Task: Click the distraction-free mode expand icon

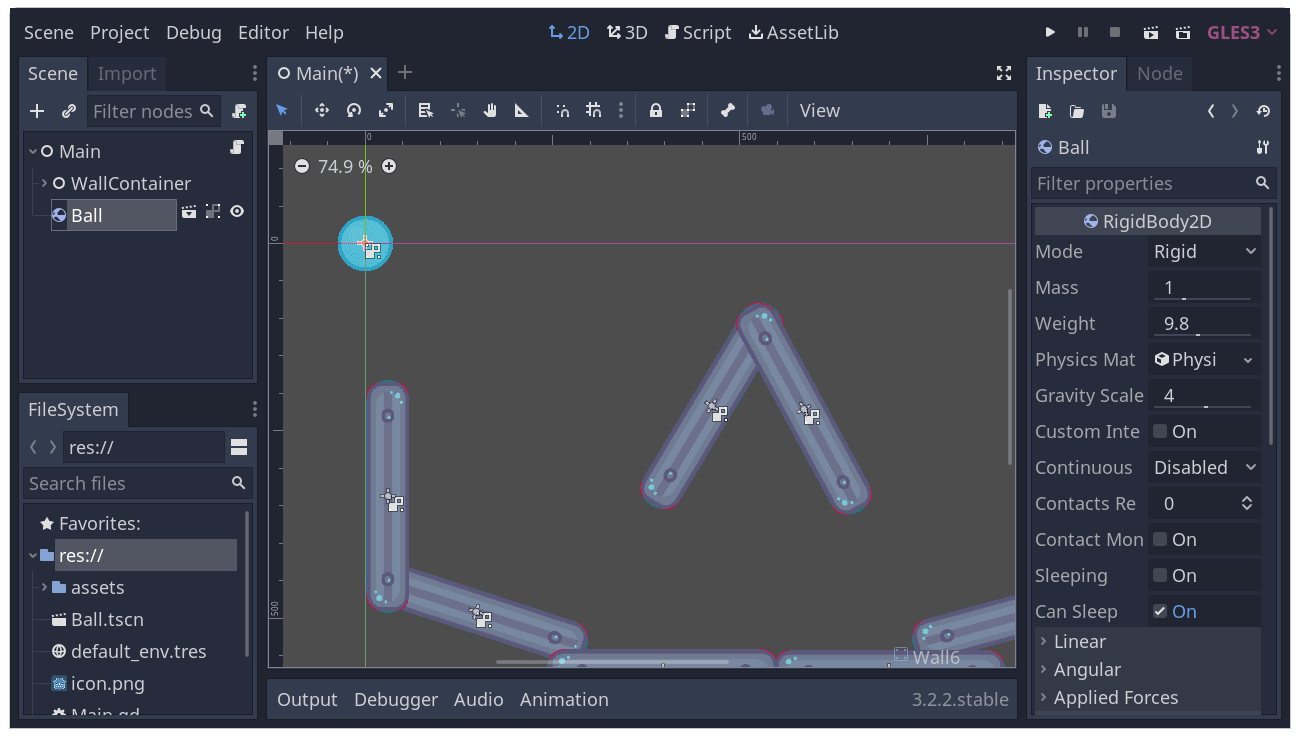Action: click(x=1004, y=73)
